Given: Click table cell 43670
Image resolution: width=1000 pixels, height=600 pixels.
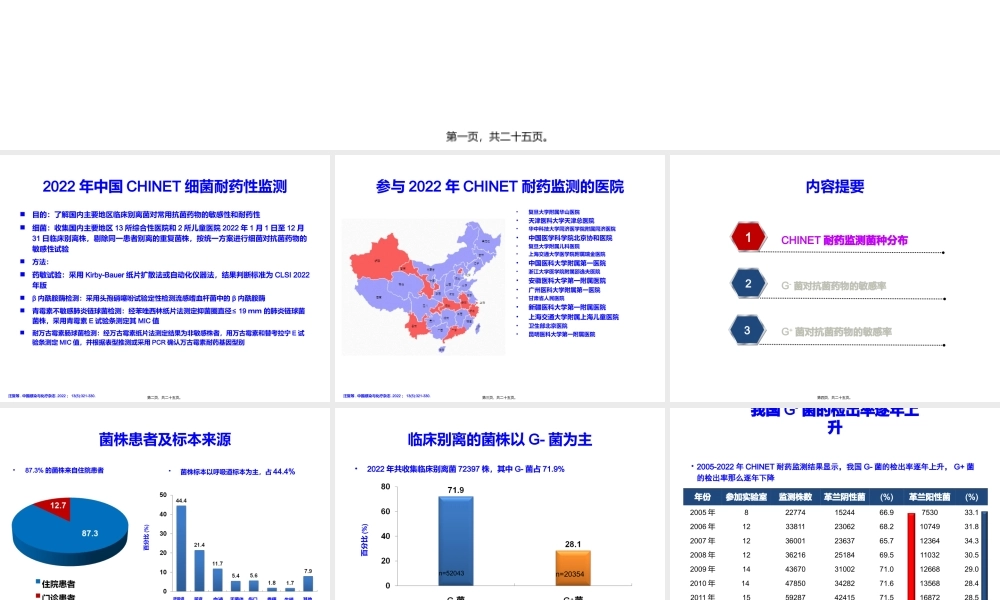Looking at the screenshot, I should [x=795, y=569].
